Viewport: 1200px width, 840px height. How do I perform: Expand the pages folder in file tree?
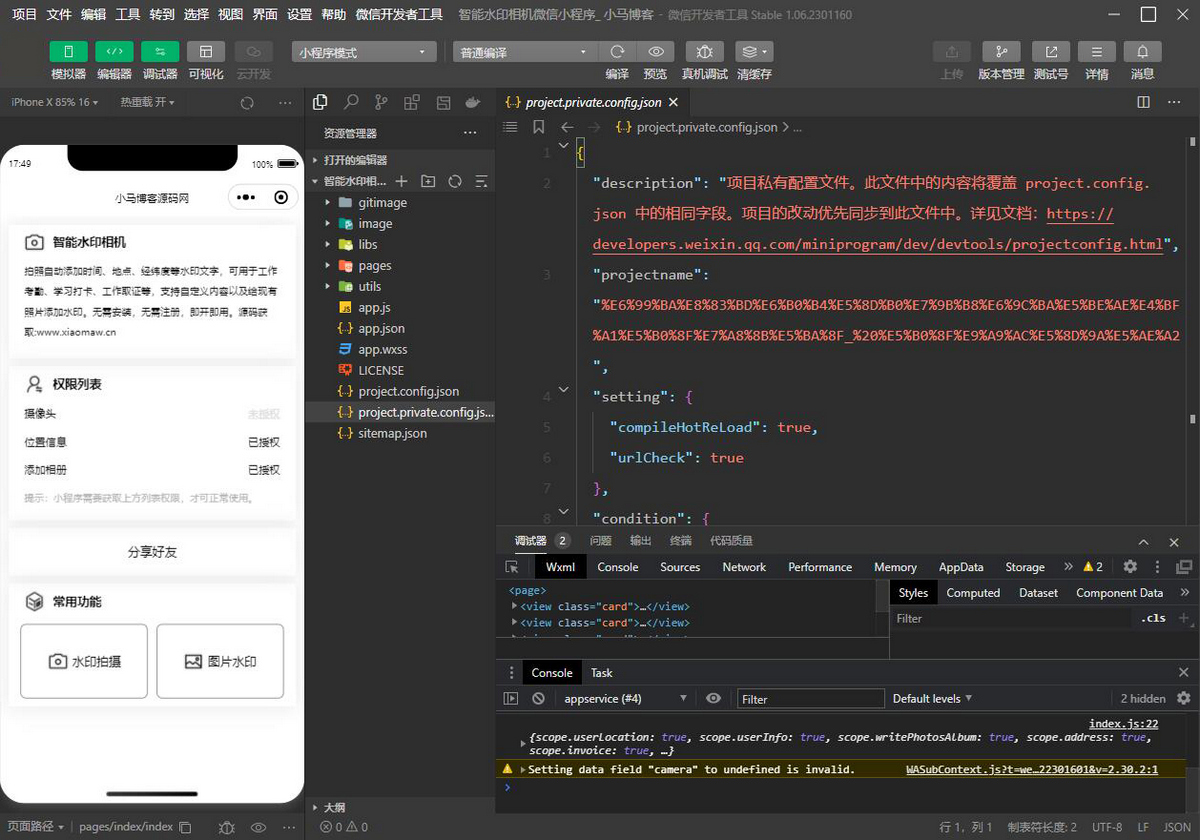pyautogui.click(x=374, y=265)
